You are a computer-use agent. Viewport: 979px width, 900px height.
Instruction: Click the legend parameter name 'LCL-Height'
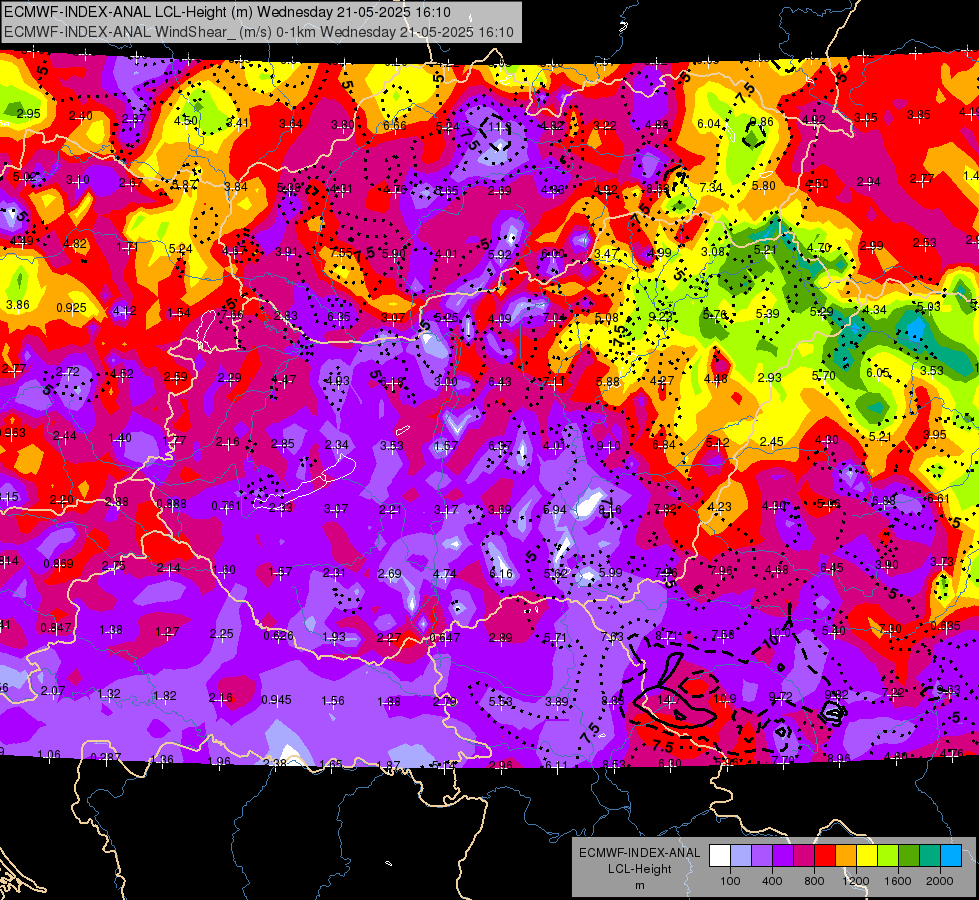(x=639, y=869)
